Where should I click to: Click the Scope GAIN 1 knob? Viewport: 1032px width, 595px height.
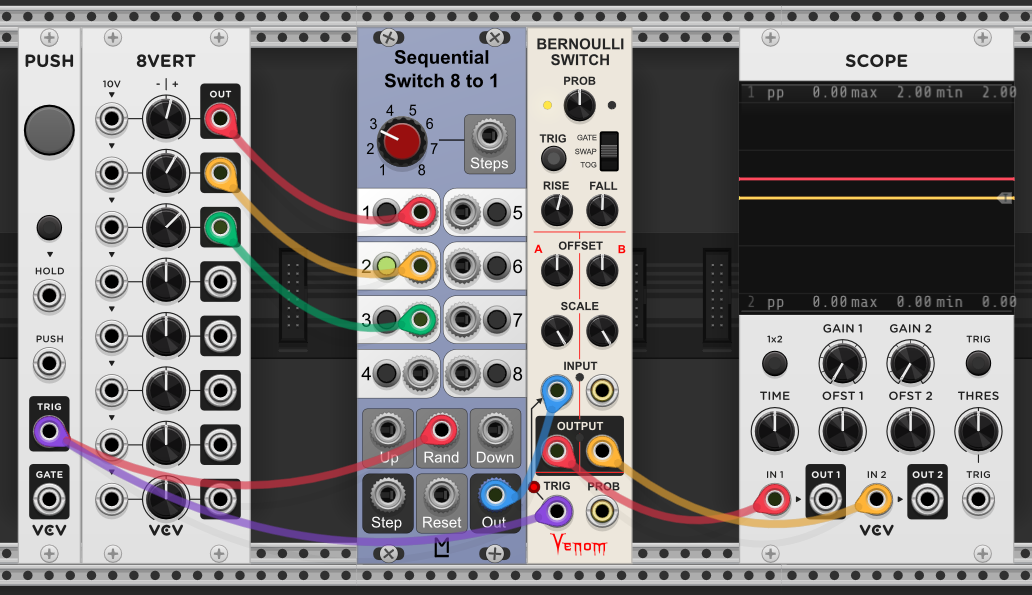tap(843, 363)
